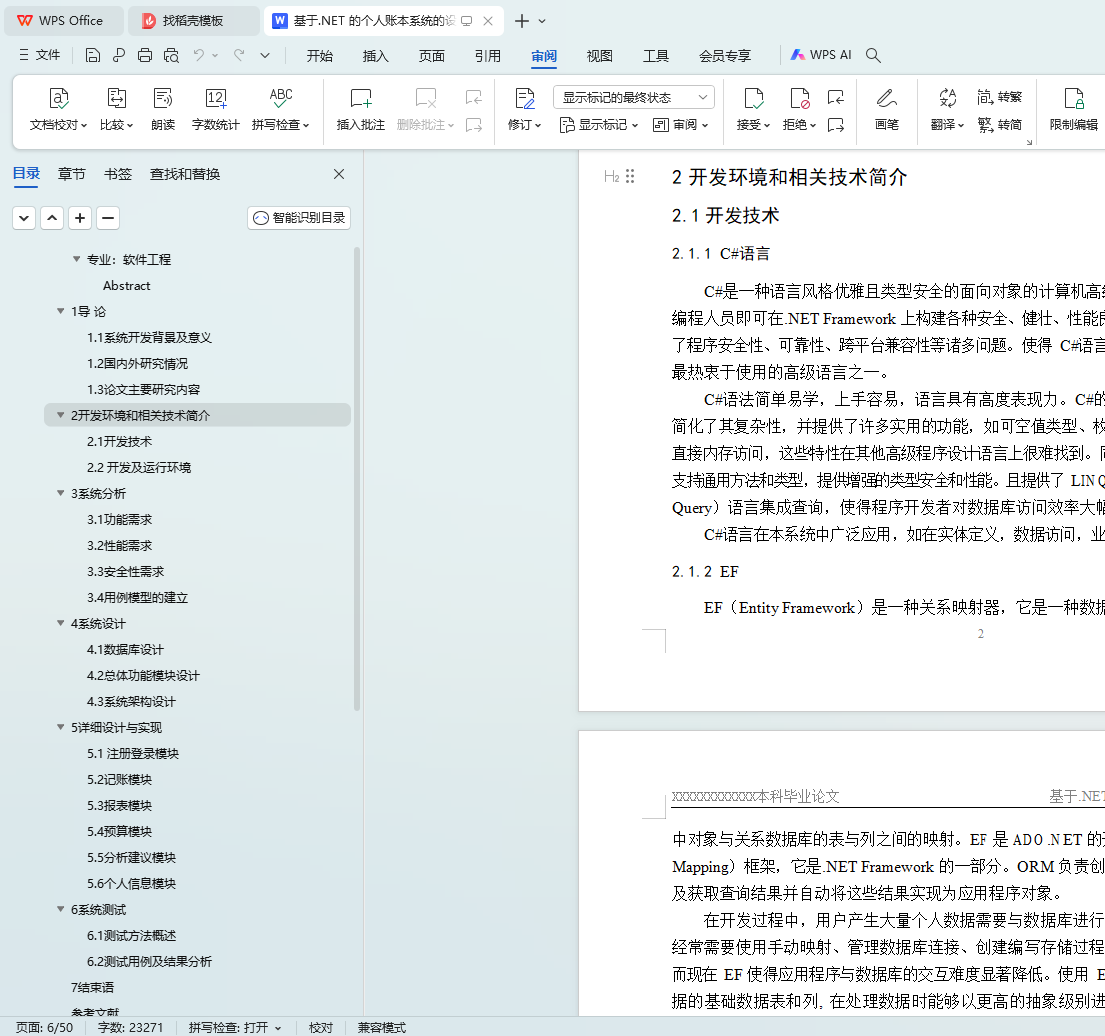1105x1036 pixels.
Task: Open the 拼写检查: 打开 status dropdown
Action: pyautogui.click(x=235, y=1028)
